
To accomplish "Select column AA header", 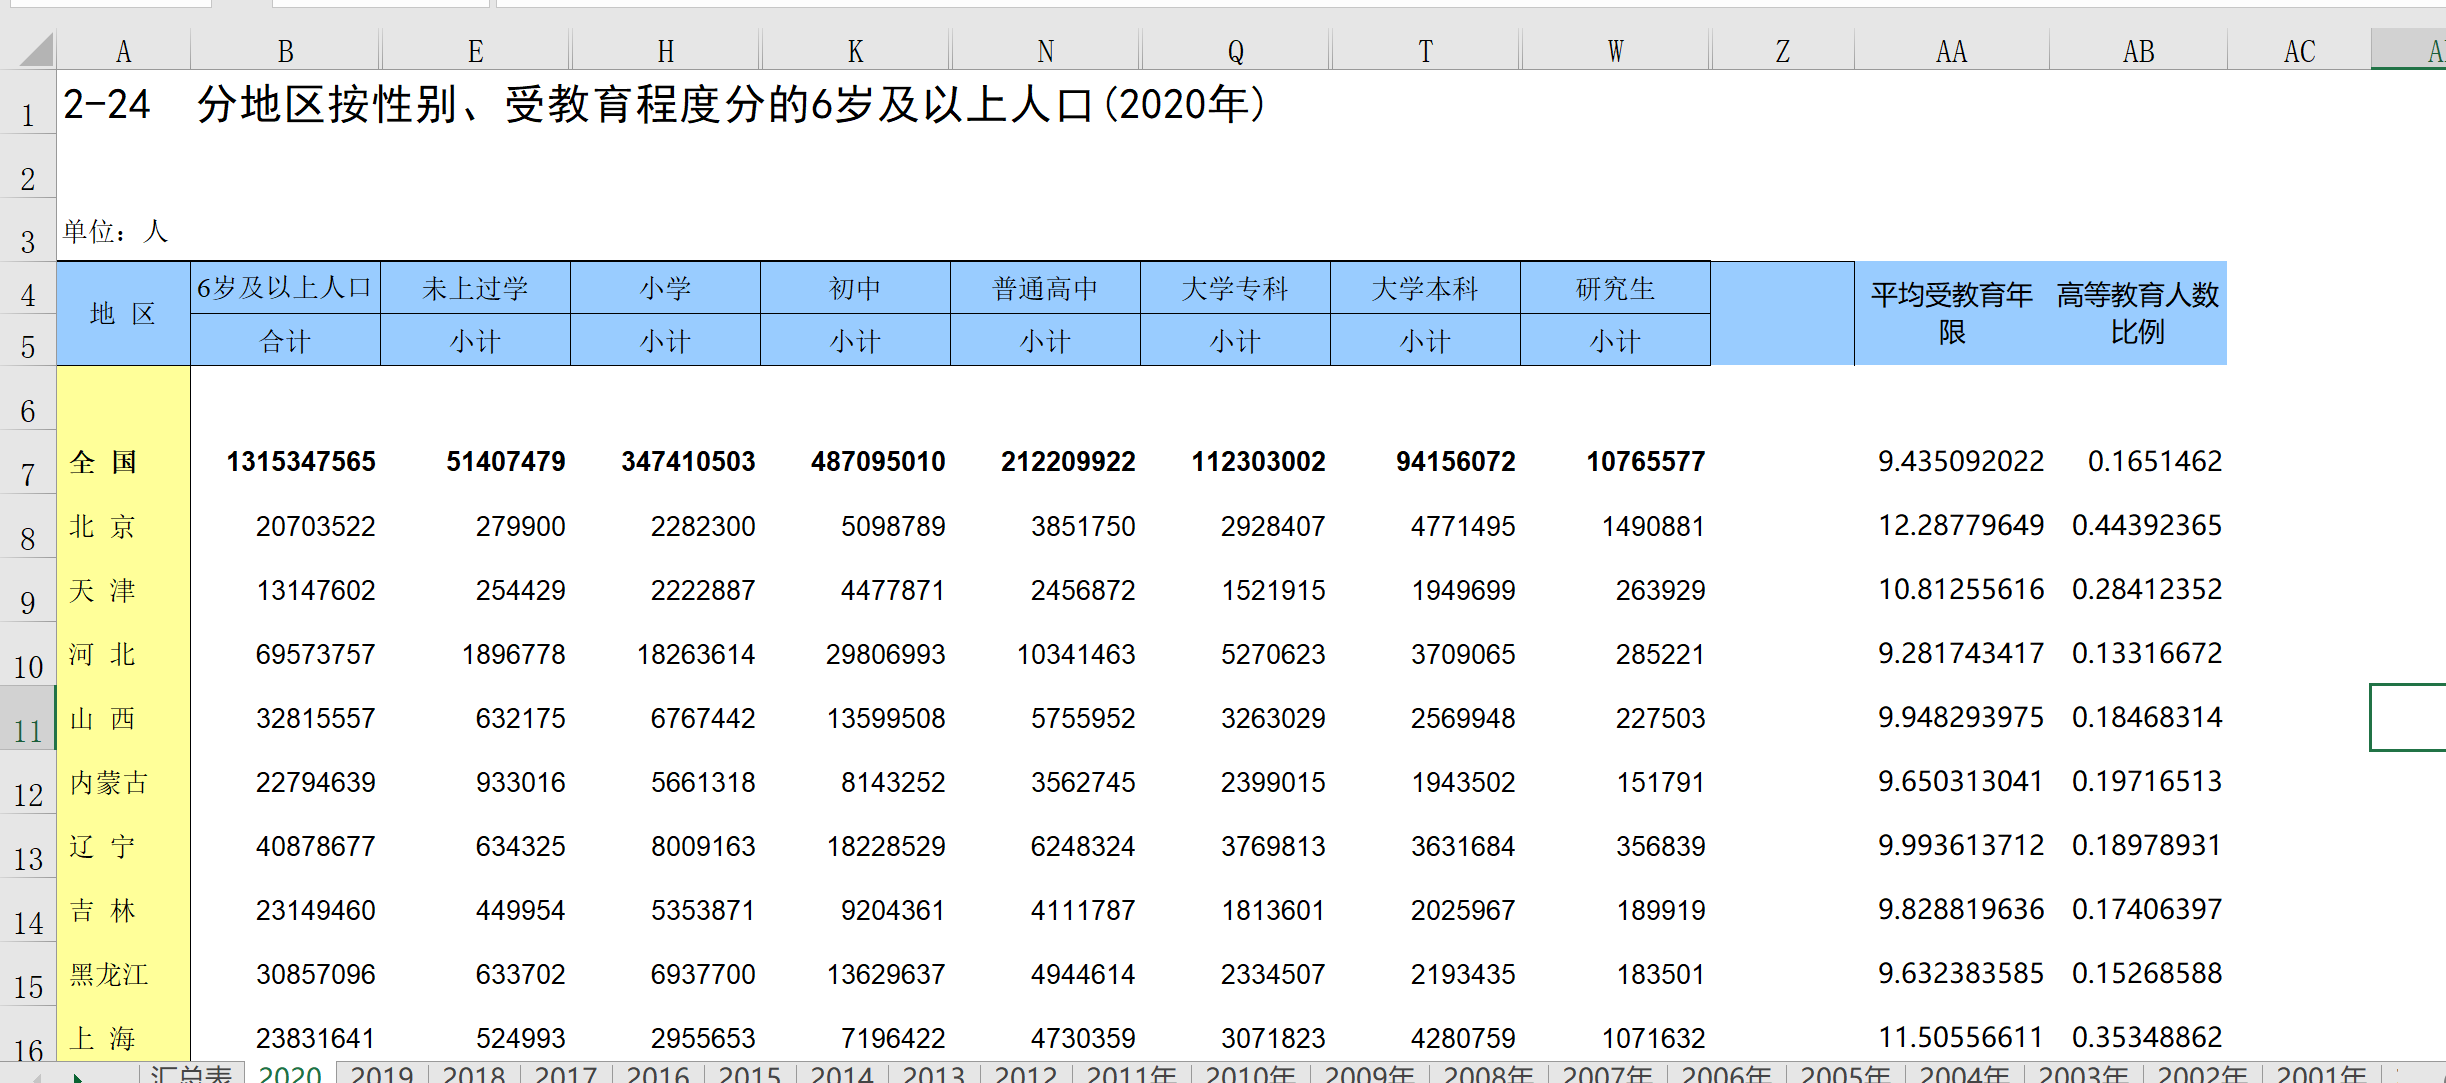I will (1951, 51).
